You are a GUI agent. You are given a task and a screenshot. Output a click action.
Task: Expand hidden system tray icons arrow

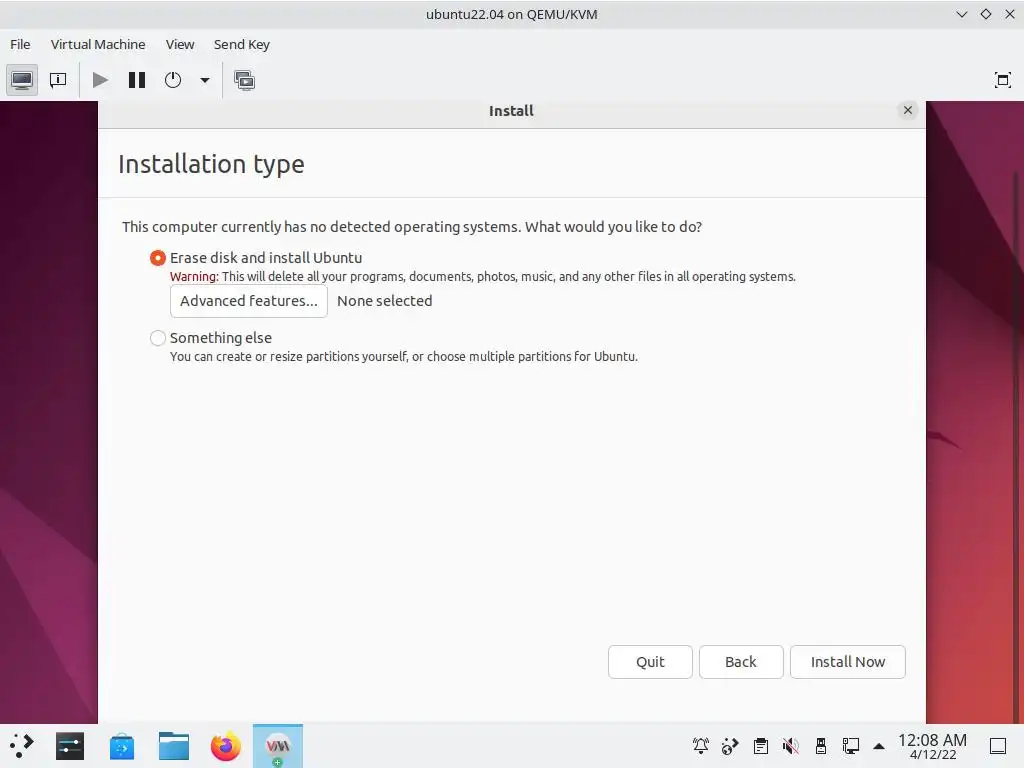pyautogui.click(x=879, y=746)
